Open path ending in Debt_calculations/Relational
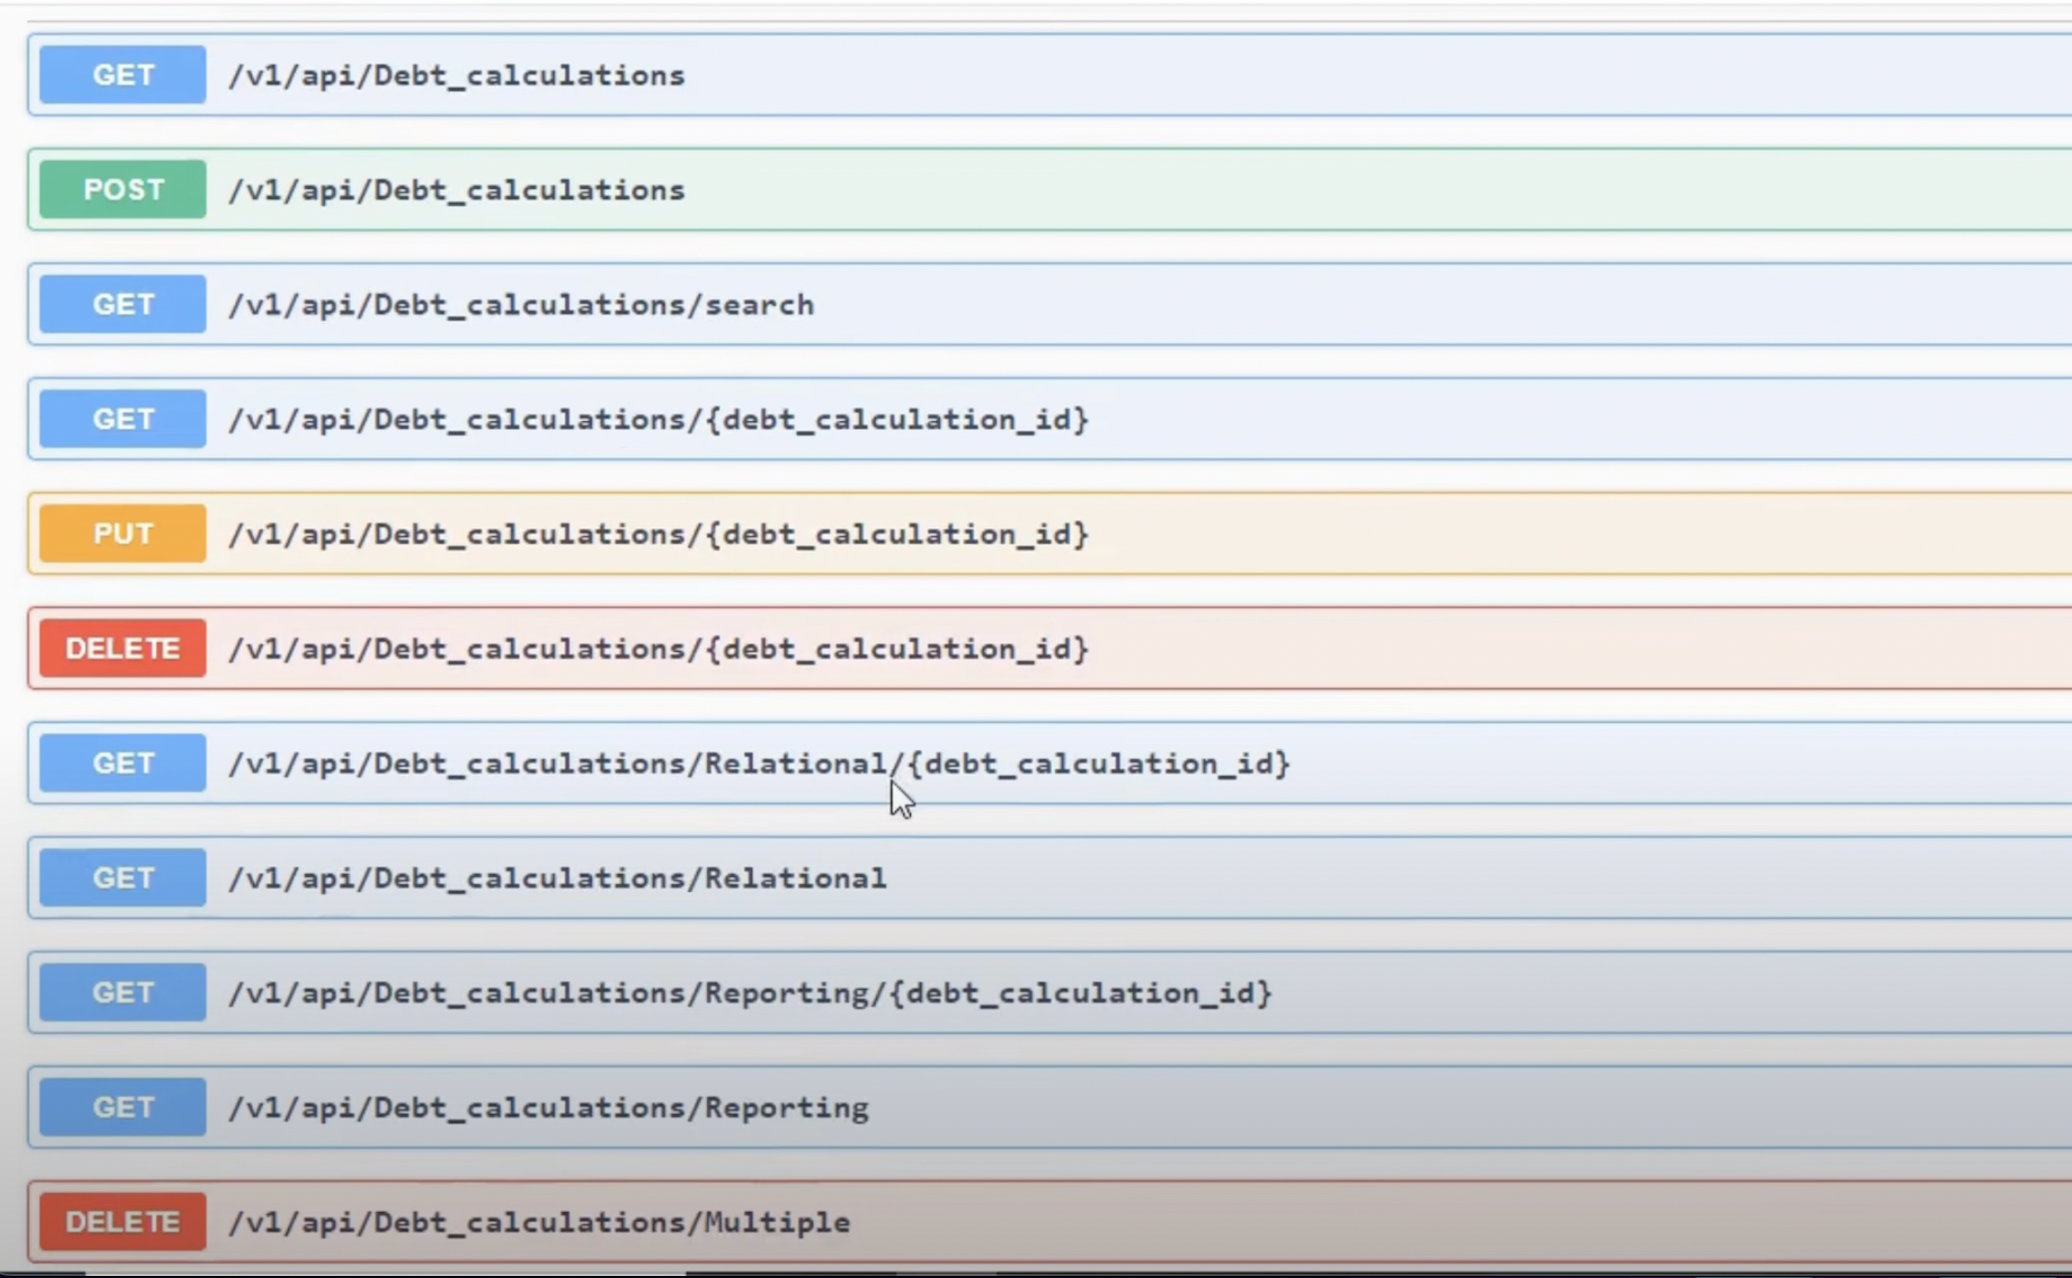The image size is (2072, 1278). coord(557,878)
